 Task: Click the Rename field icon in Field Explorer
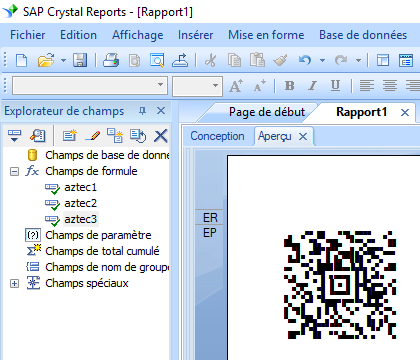pyautogui.click(x=138, y=136)
